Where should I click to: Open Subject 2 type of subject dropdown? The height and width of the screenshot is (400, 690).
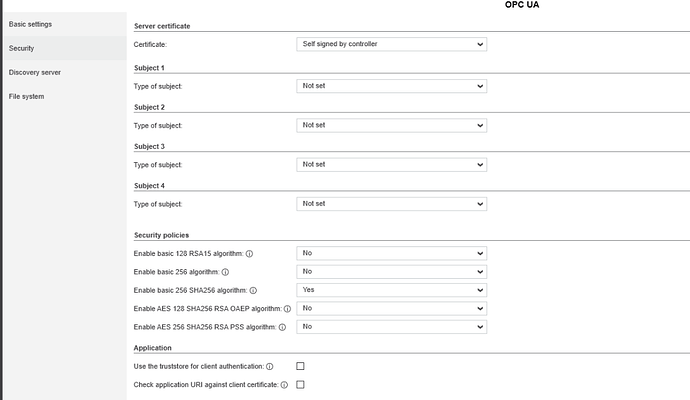coord(391,125)
